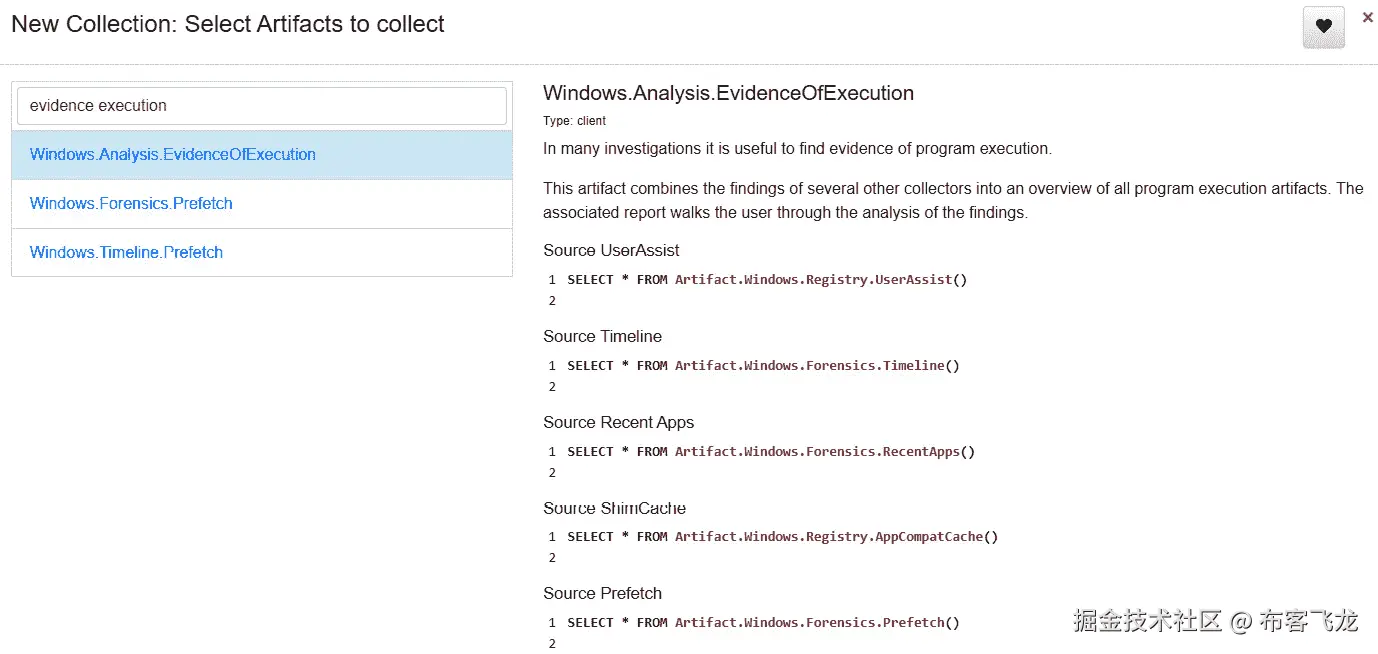
Task: Click the Forensics.Timeline query code line
Action: 763,366
